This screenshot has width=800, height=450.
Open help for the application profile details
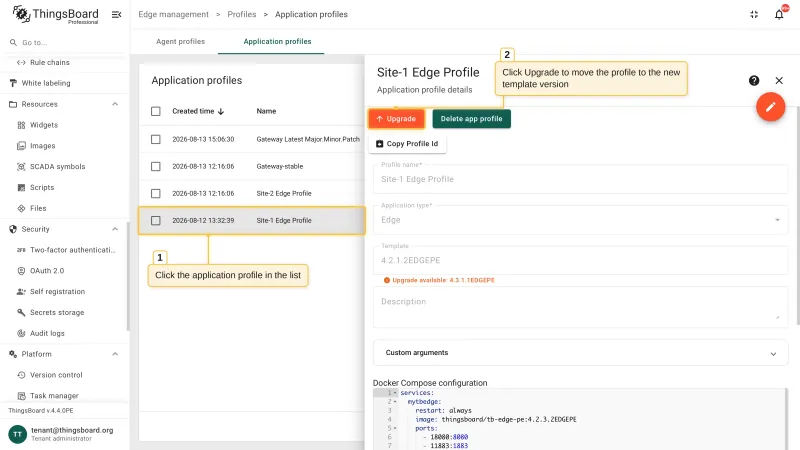tap(754, 81)
